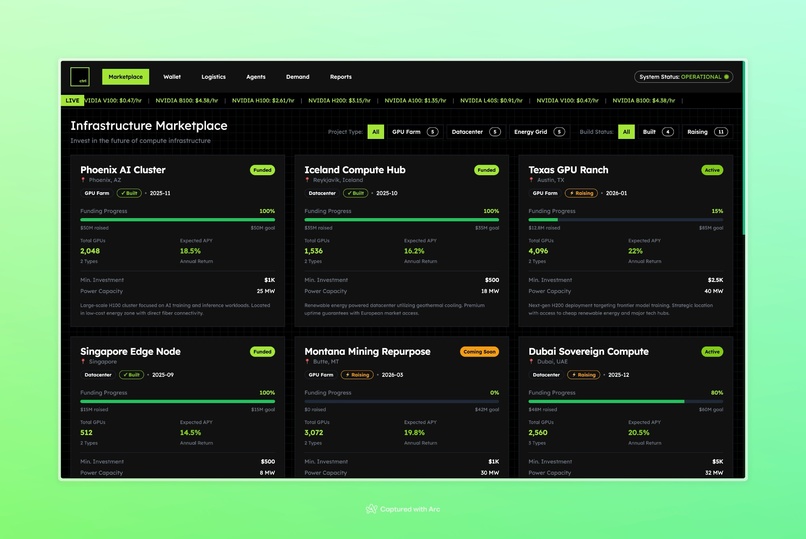This screenshot has width=806, height=539.
Task: Click the NVIDIA L40S: $0.91/hr ticker item
Action: 491,101
